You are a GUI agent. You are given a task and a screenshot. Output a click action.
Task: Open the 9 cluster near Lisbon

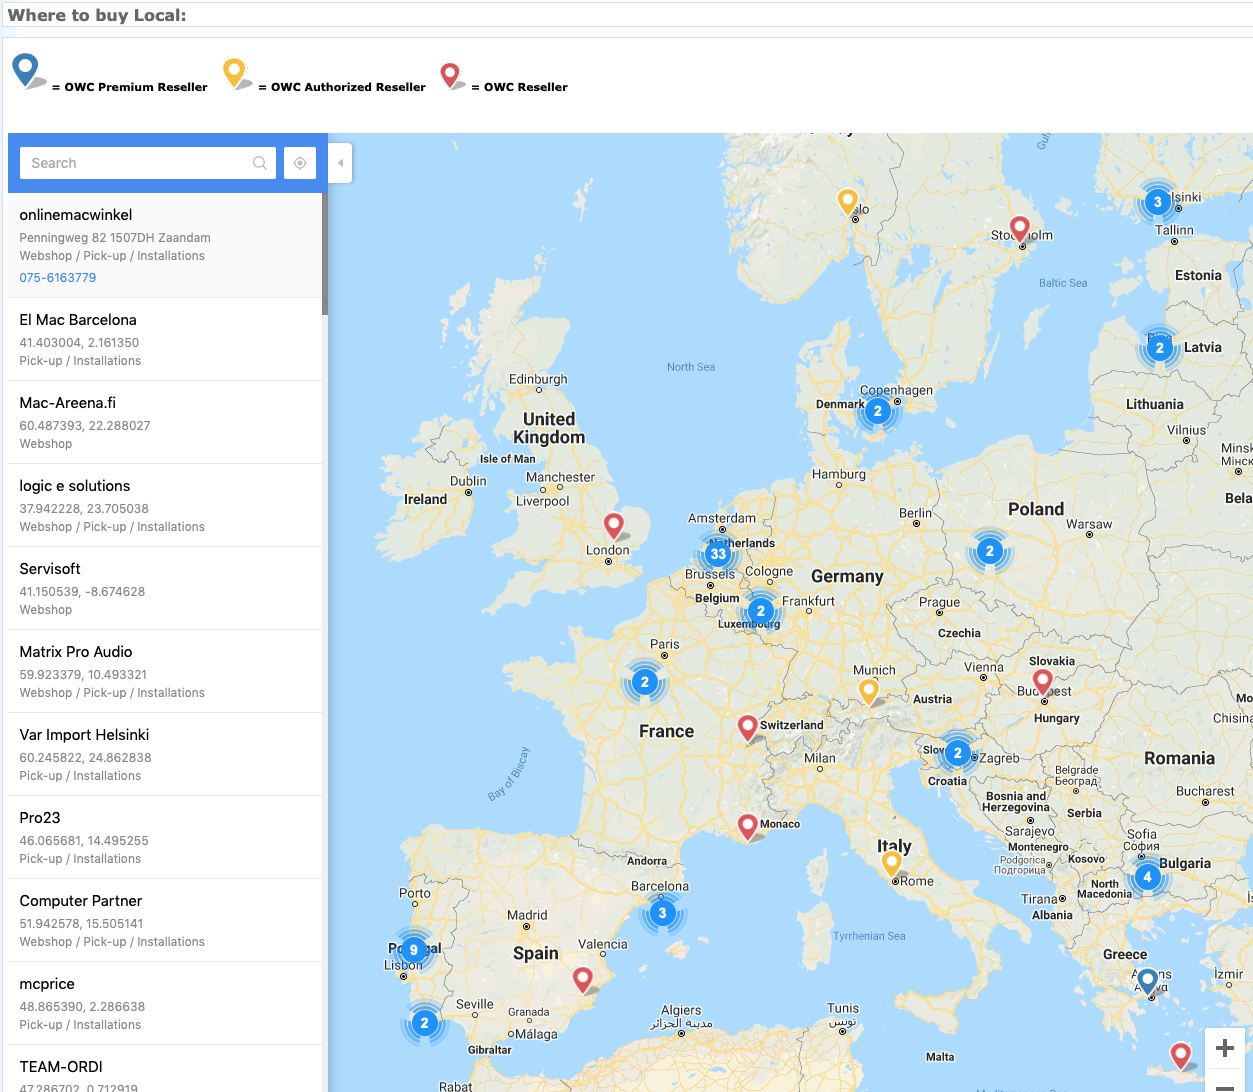tap(413, 950)
